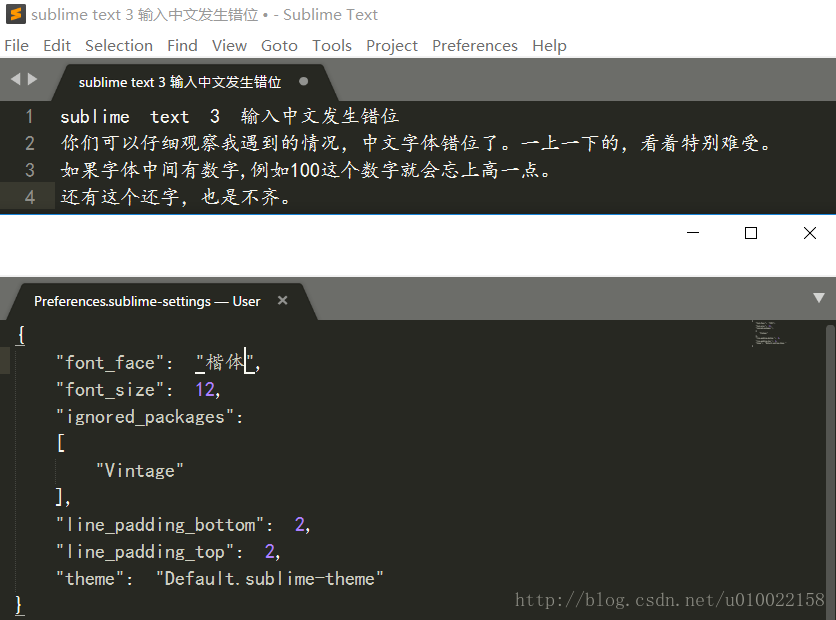Open the Project menu
Screen dimensions: 836x620
coord(392,46)
